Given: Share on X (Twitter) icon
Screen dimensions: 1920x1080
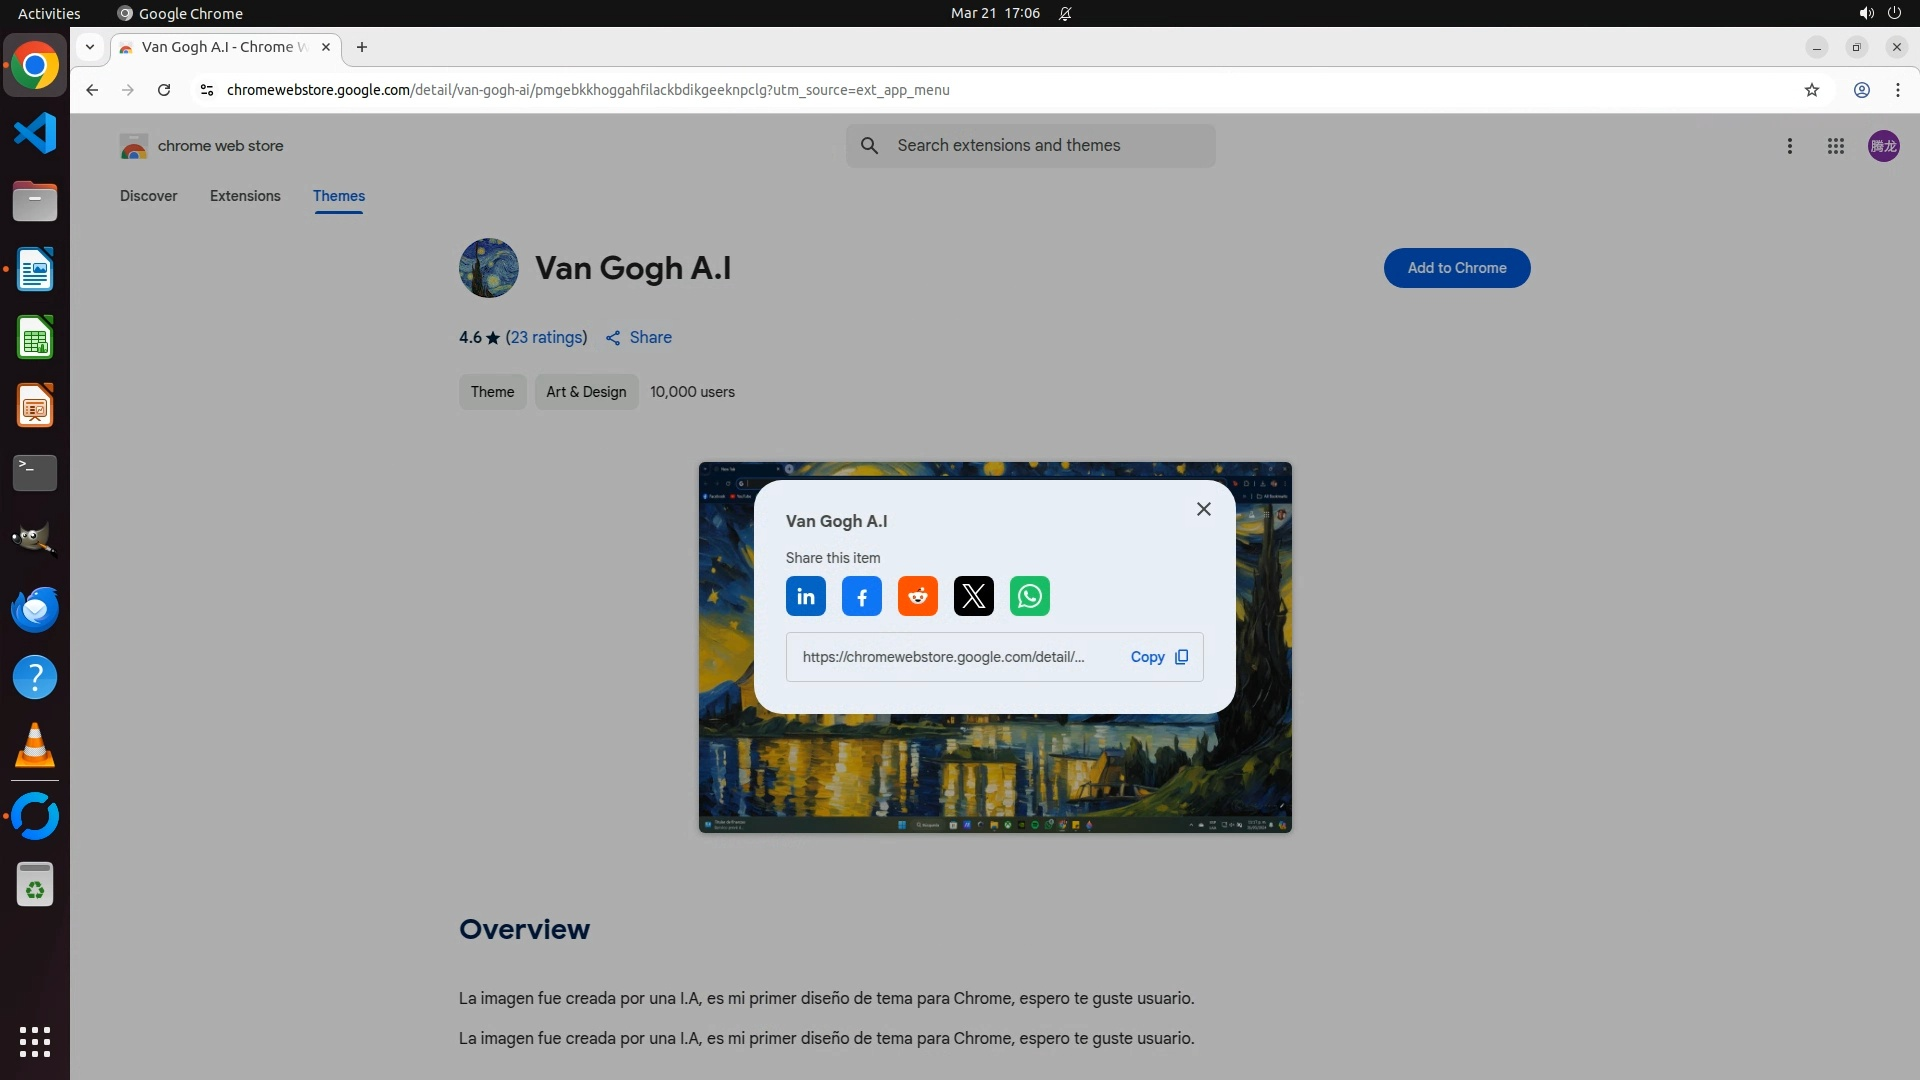Looking at the screenshot, I should click(x=973, y=597).
